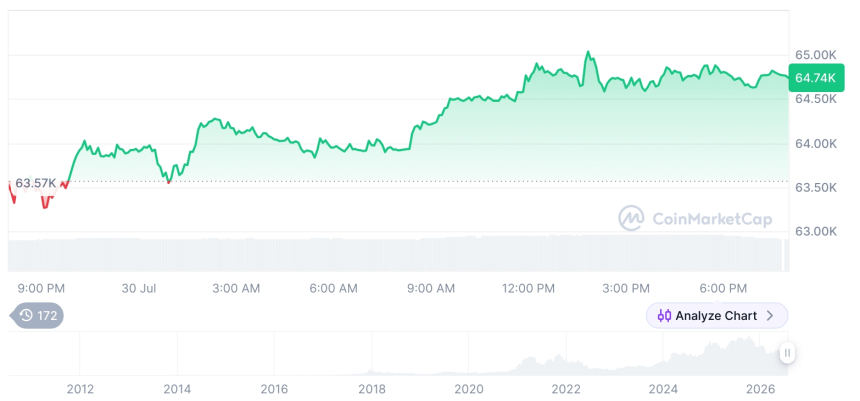This screenshot has height=401, width=860.
Task: Click the 2018 marker on the timeline
Action: pos(371,389)
